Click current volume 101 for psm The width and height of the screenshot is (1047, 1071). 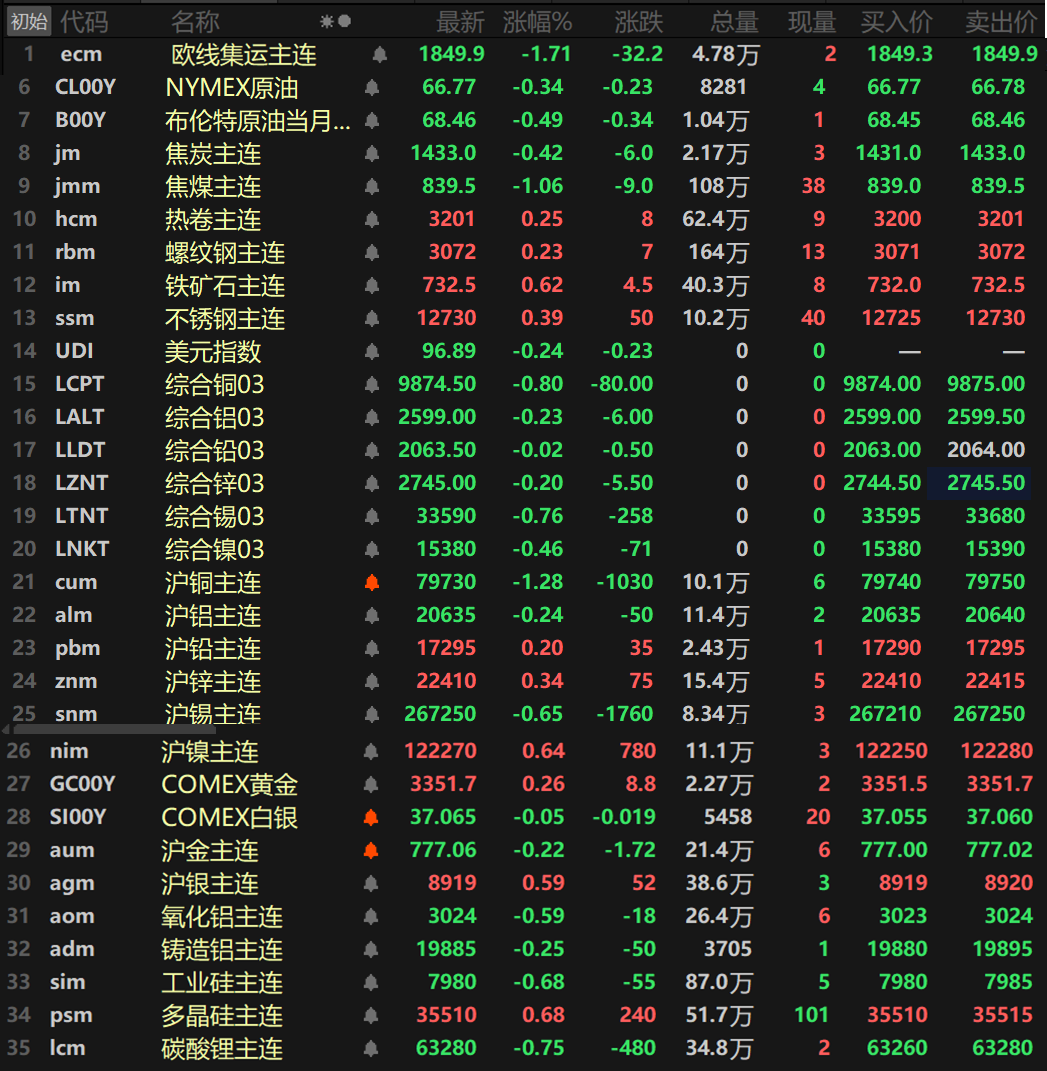pyautogui.click(x=811, y=1015)
